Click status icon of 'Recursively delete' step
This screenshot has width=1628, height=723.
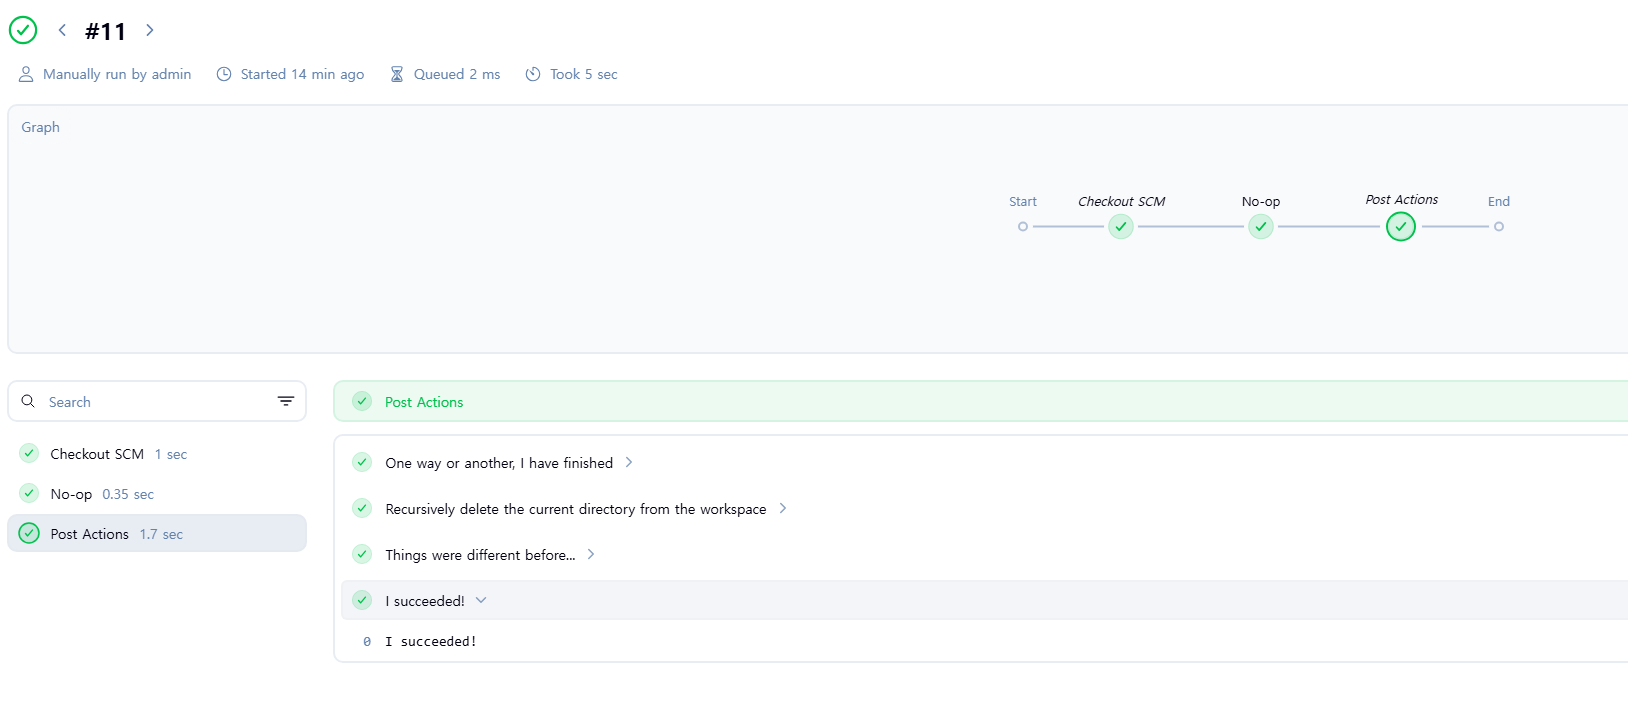pos(362,508)
